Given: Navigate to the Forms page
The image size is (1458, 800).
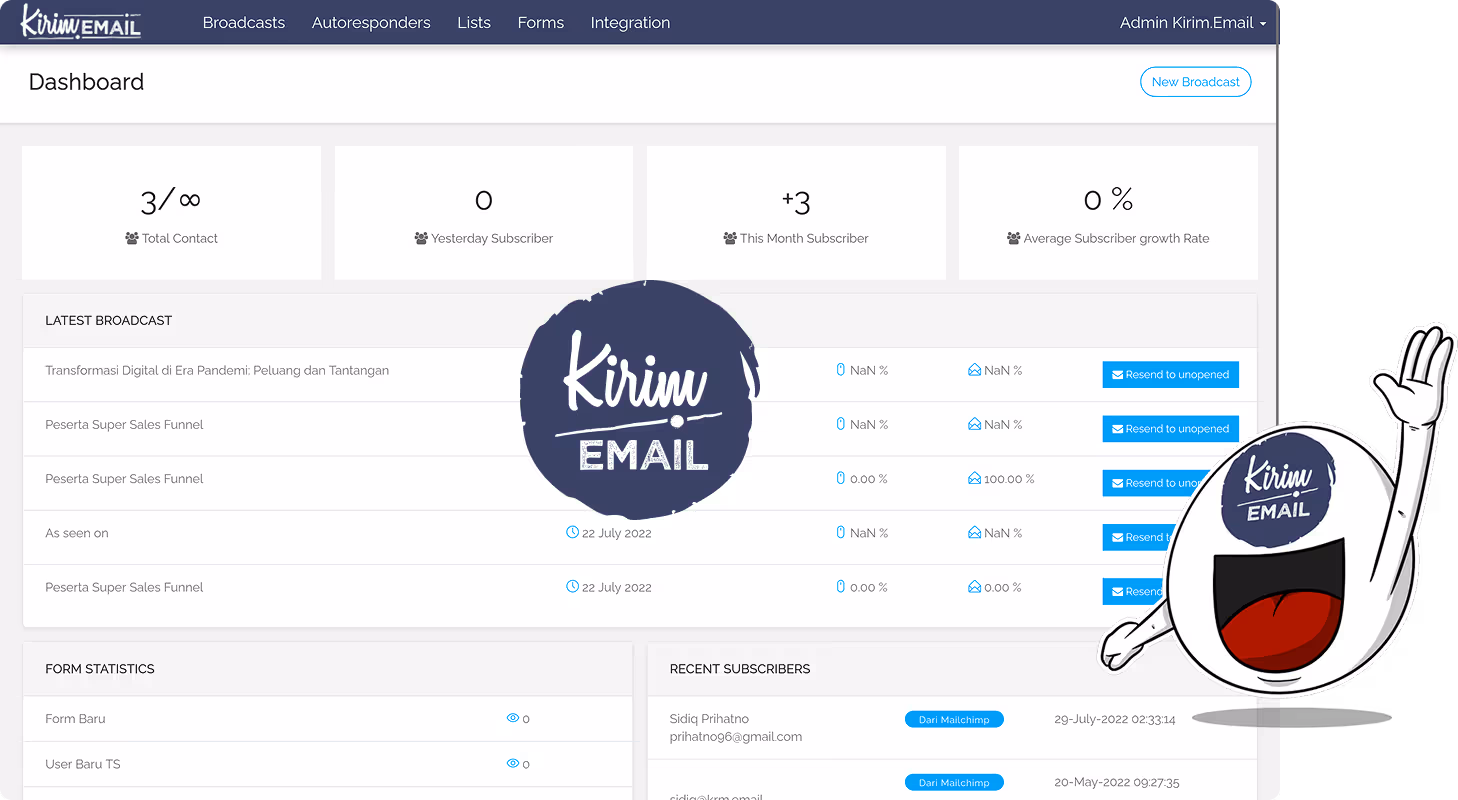Looking at the screenshot, I should click(x=541, y=23).
